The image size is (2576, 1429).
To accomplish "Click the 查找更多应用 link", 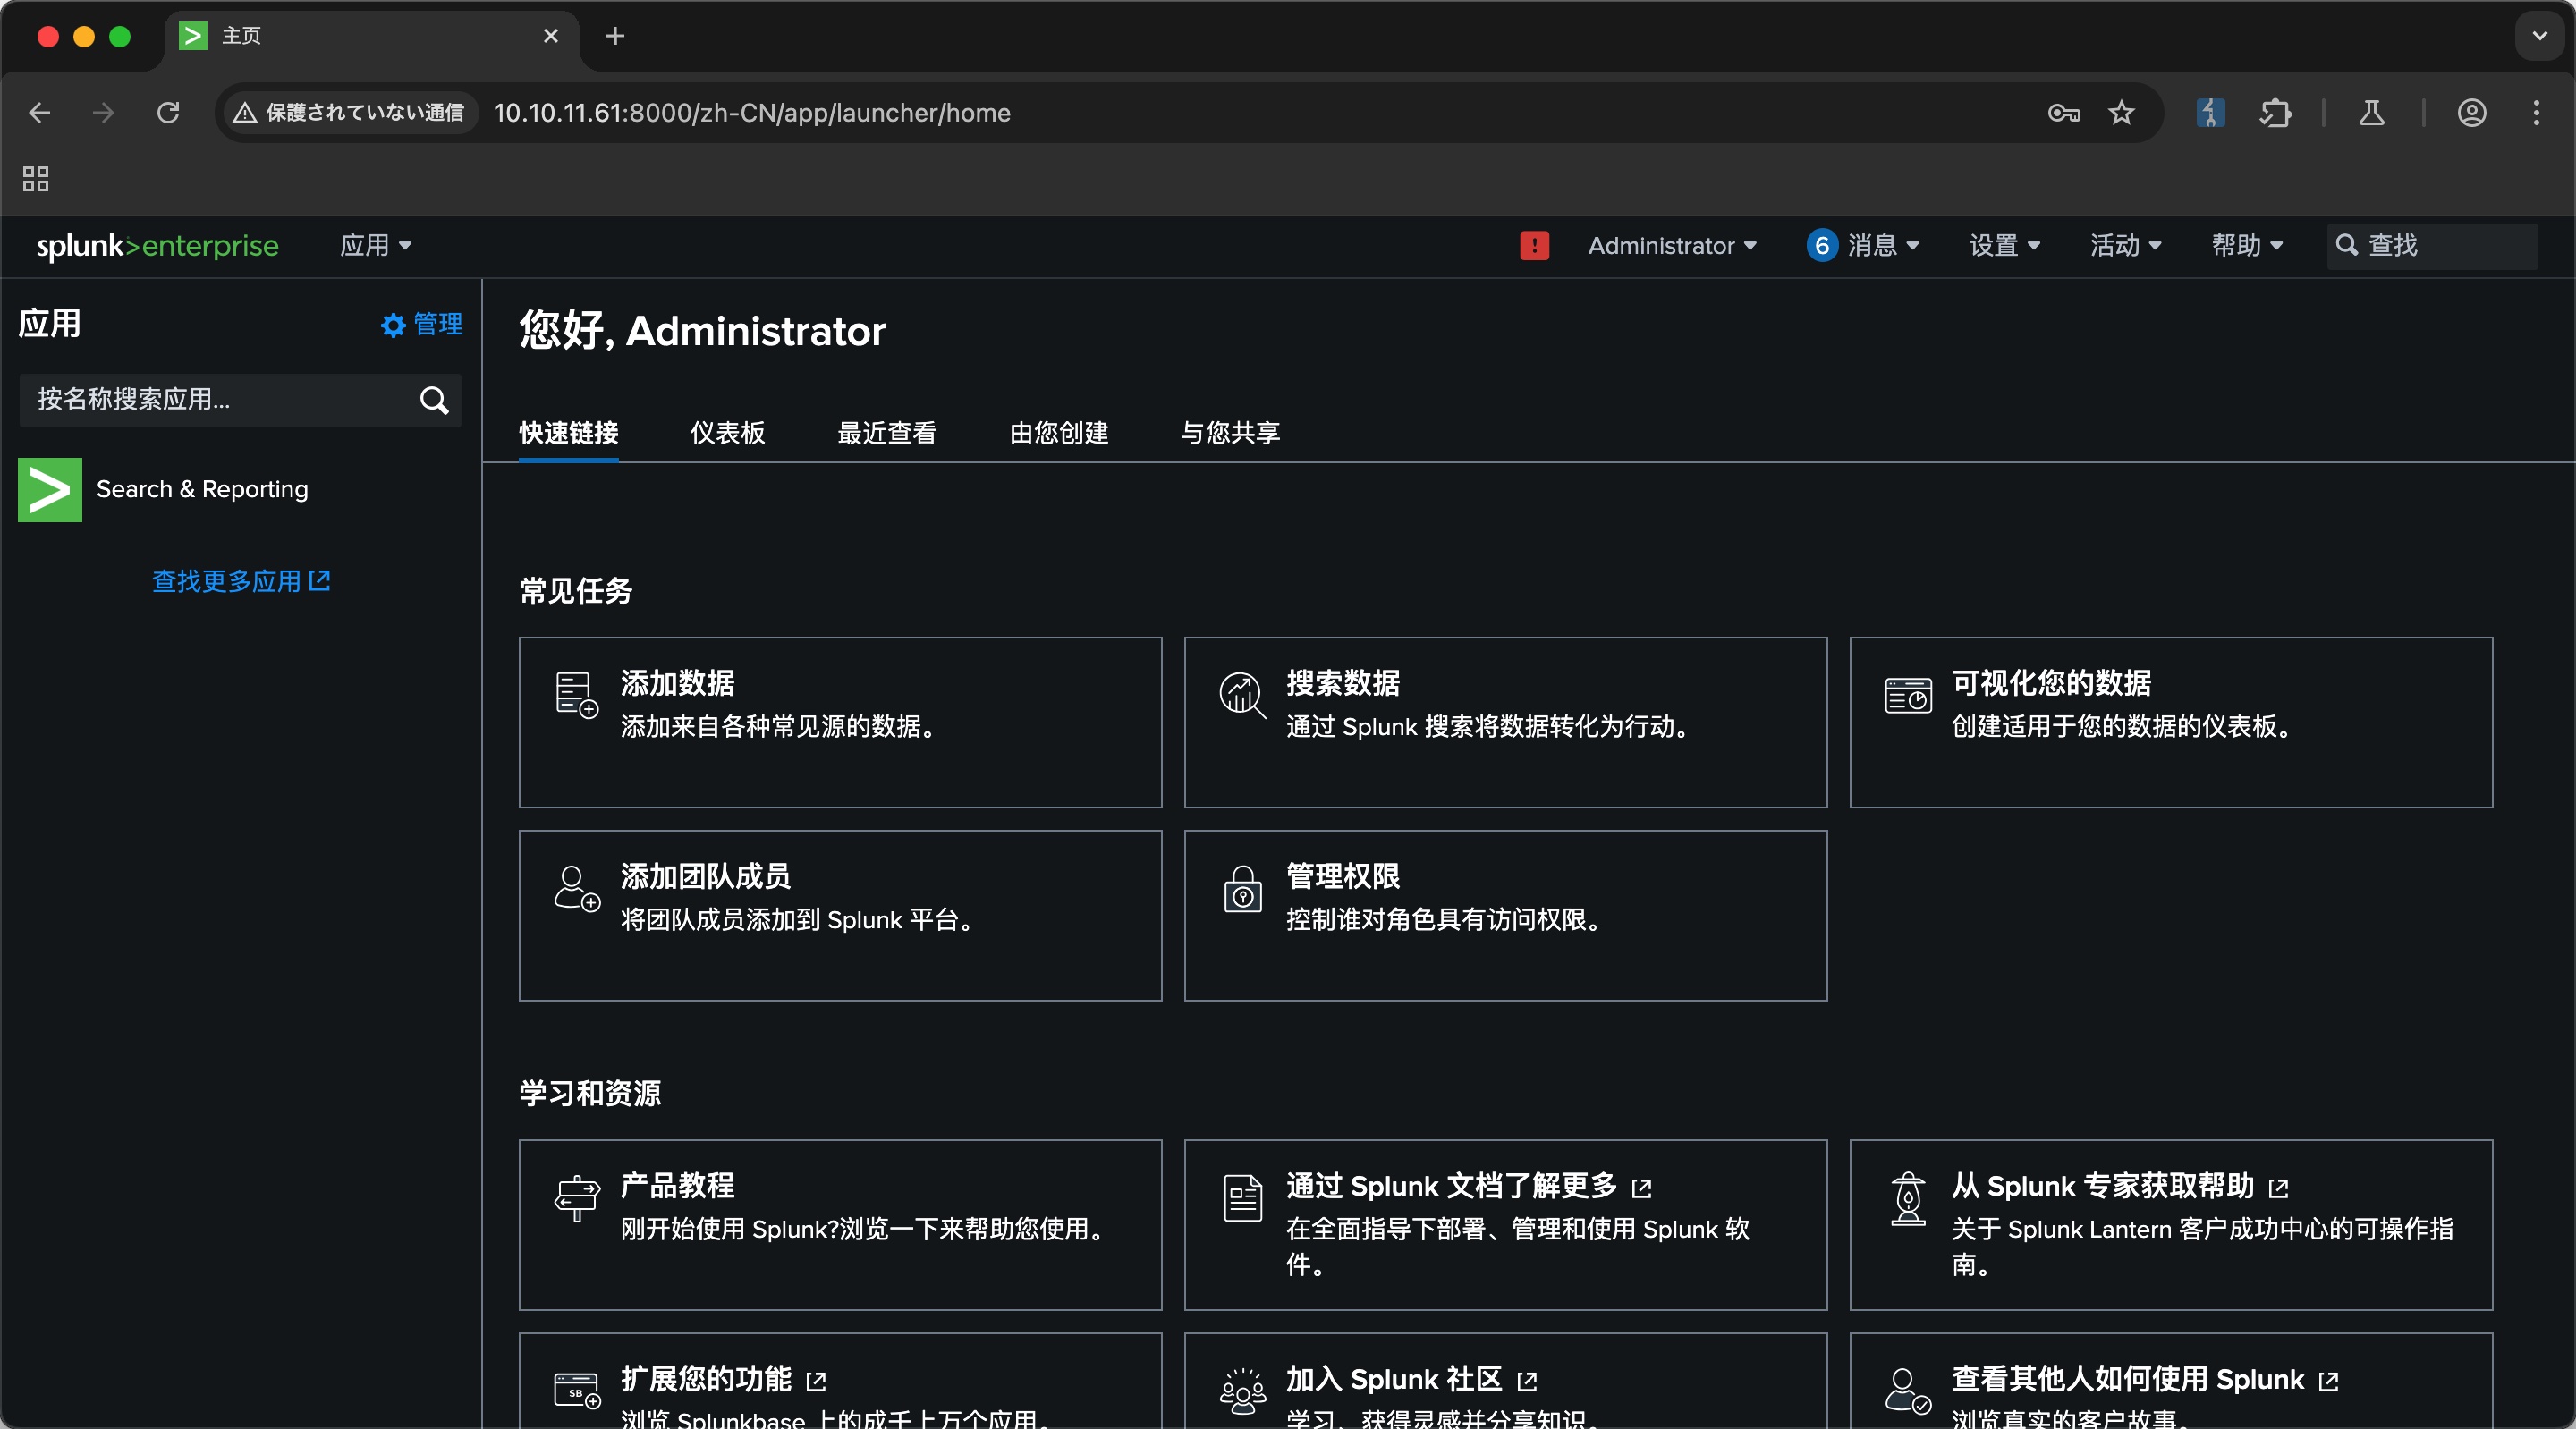I will [240, 581].
